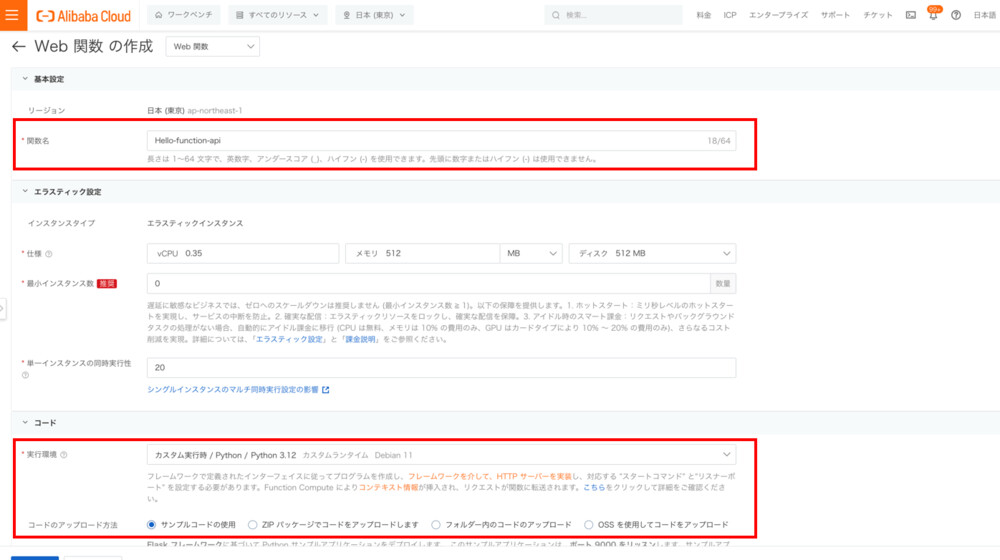Open the Web 関数 type dropdown
Image resolution: width=1000 pixels, height=560 pixels.
[x=212, y=47]
